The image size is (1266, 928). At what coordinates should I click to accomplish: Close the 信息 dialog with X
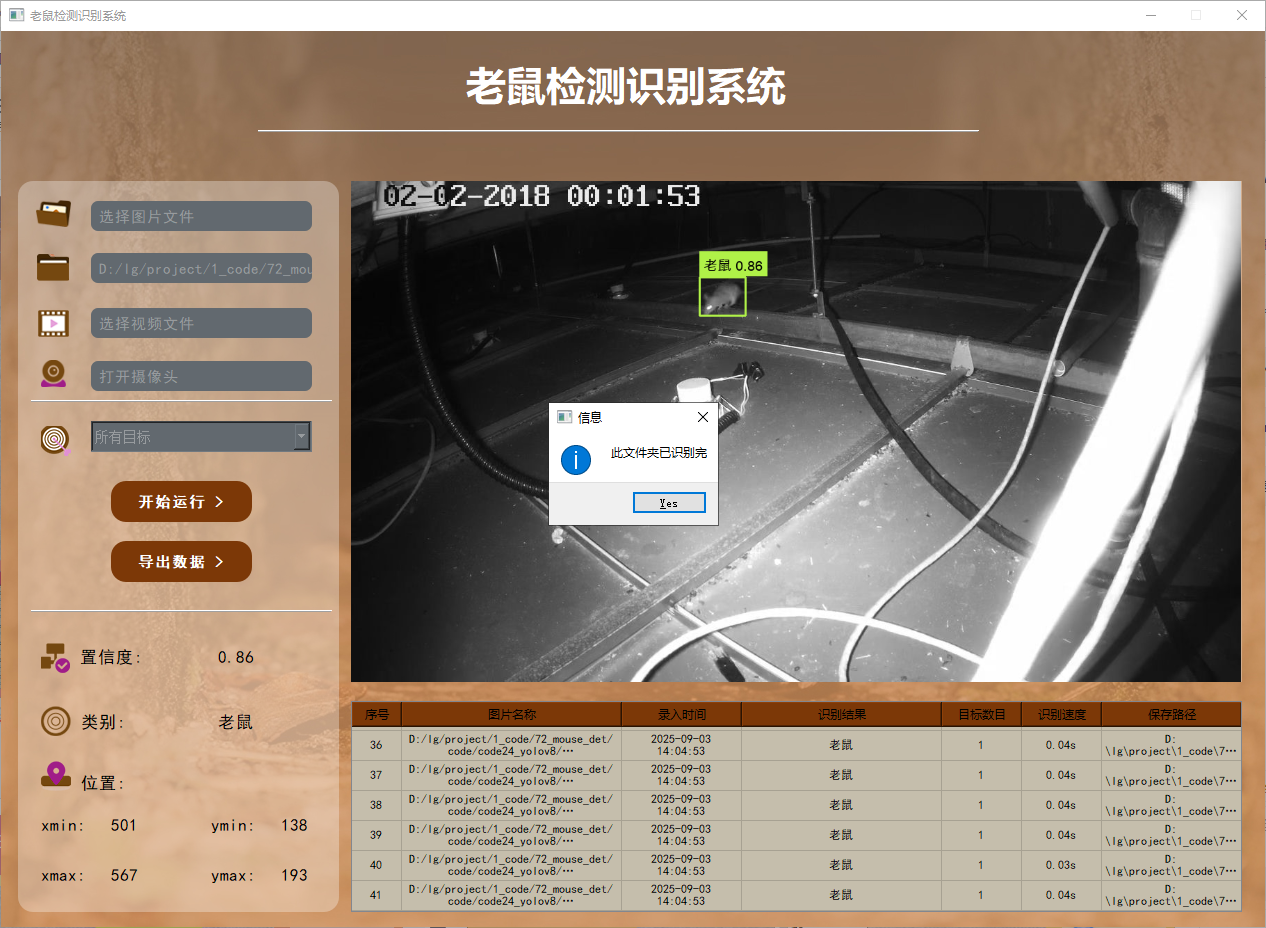click(x=702, y=417)
